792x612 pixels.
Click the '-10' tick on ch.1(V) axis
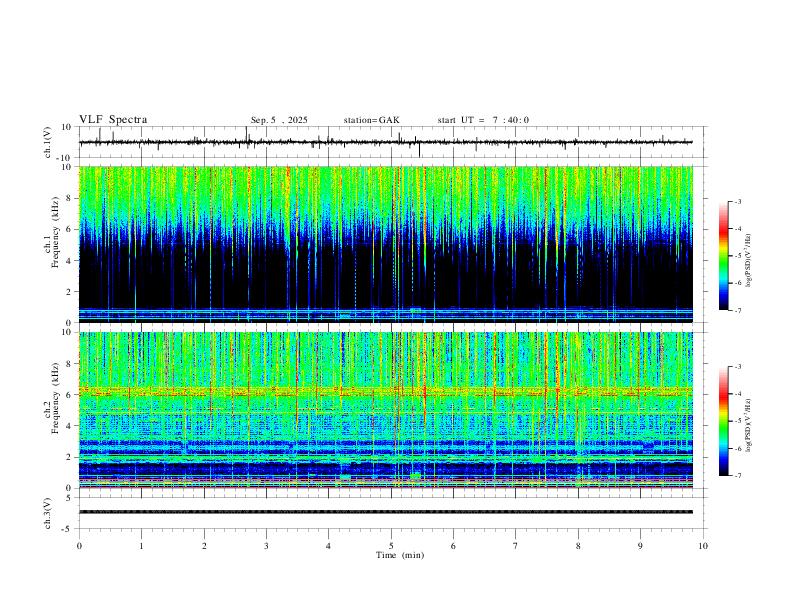click(x=64, y=158)
